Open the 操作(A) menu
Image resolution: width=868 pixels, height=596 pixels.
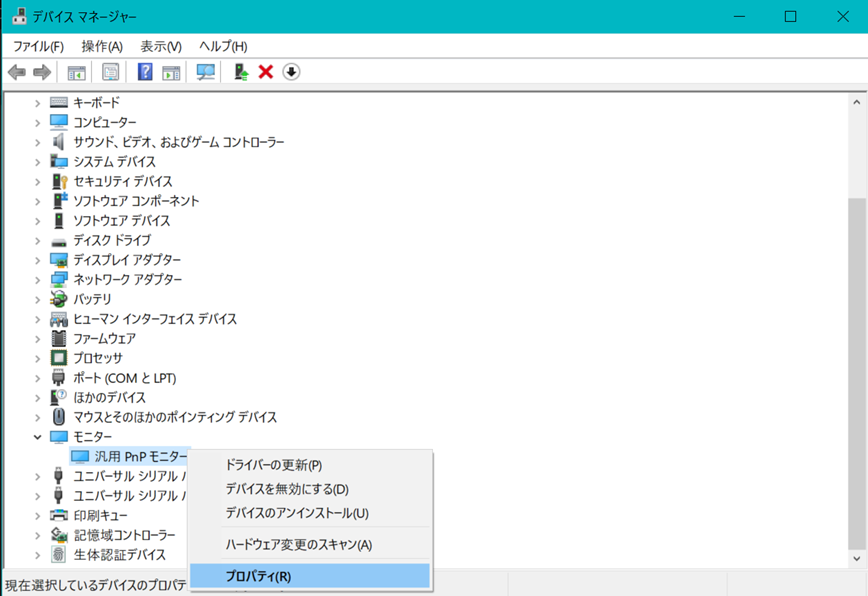pyautogui.click(x=102, y=47)
